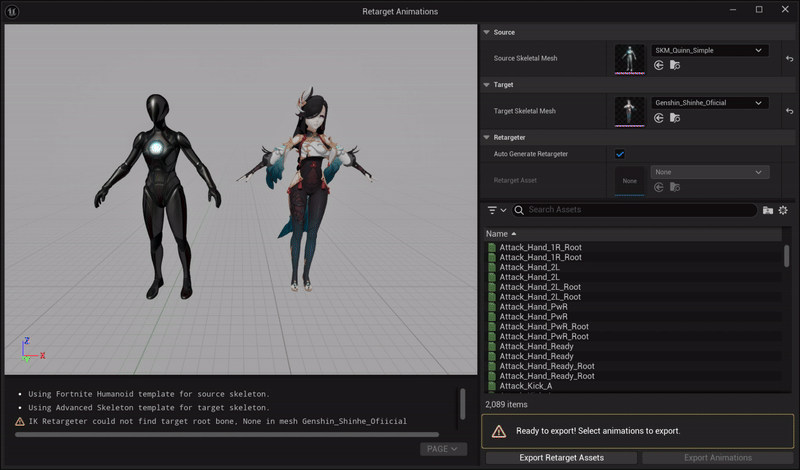Click the XYZ axis gizmo in viewport
Screen dimensions: 800x470
pos(32,350)
